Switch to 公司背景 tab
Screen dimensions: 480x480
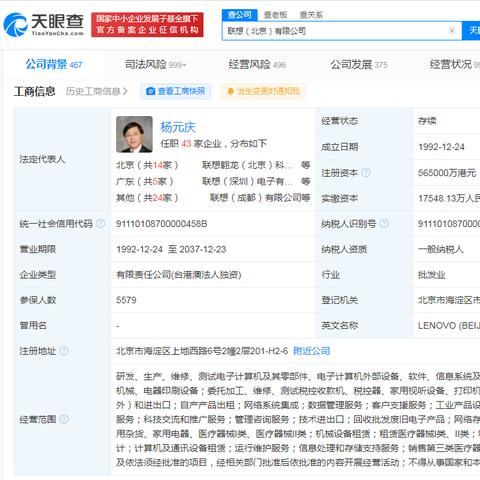point(54,64)
